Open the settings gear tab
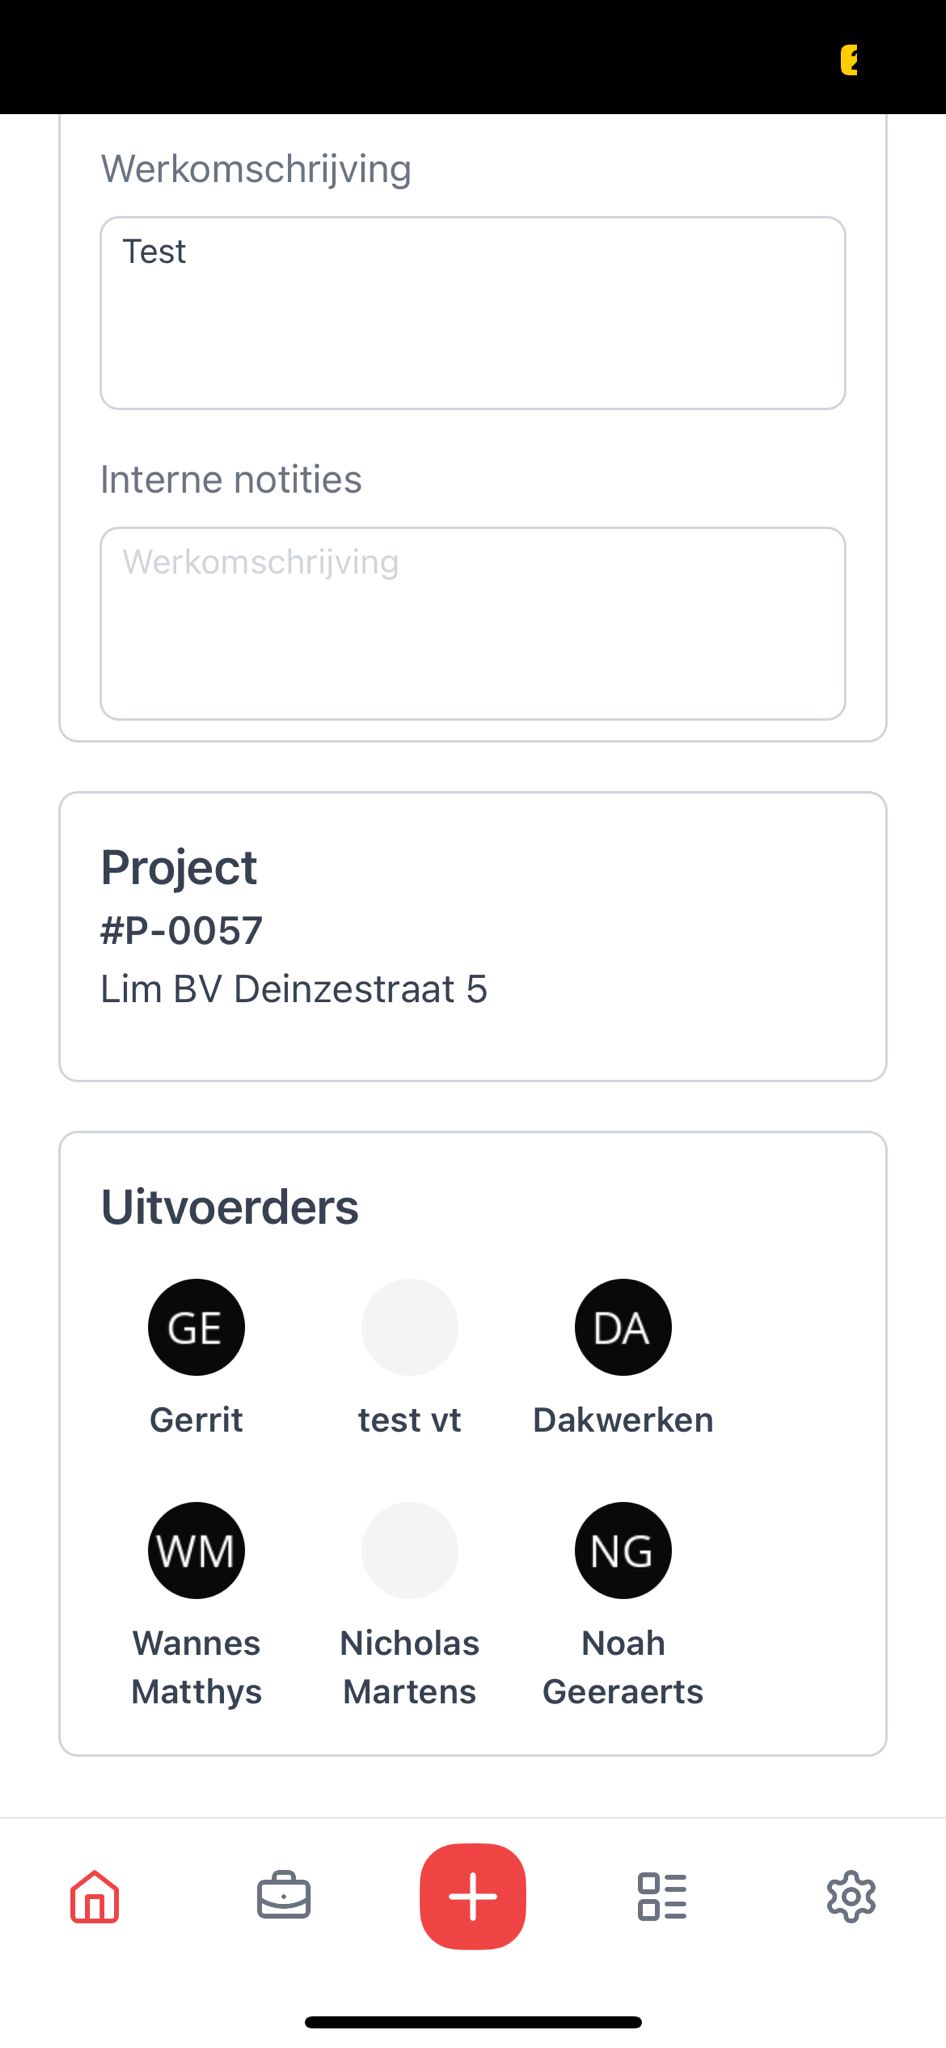This screenshot has width=946, height=2048. pos(851,1896)
